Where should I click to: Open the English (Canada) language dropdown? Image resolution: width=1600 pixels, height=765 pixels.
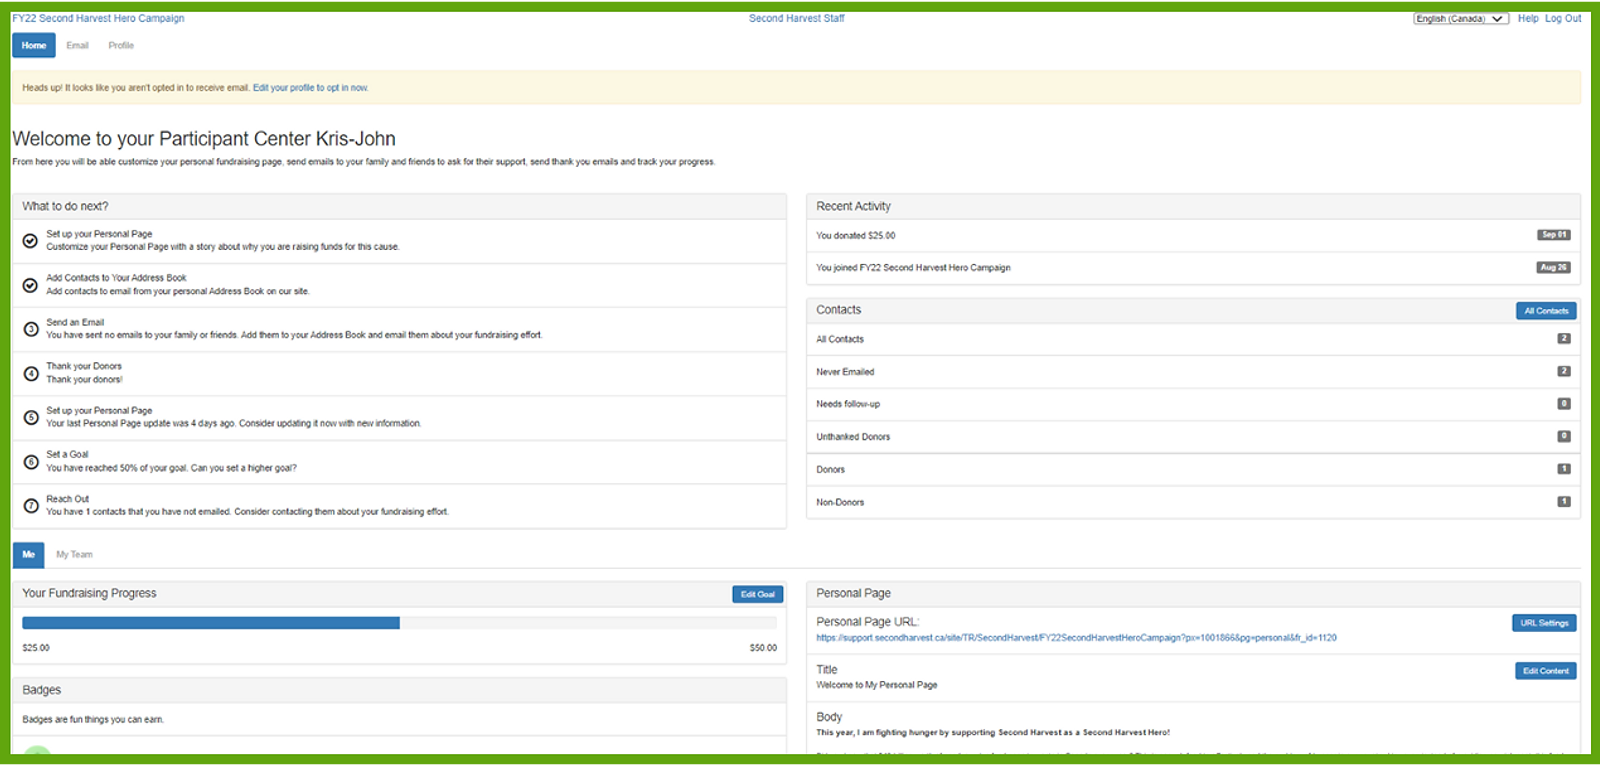click(1460, 18)
